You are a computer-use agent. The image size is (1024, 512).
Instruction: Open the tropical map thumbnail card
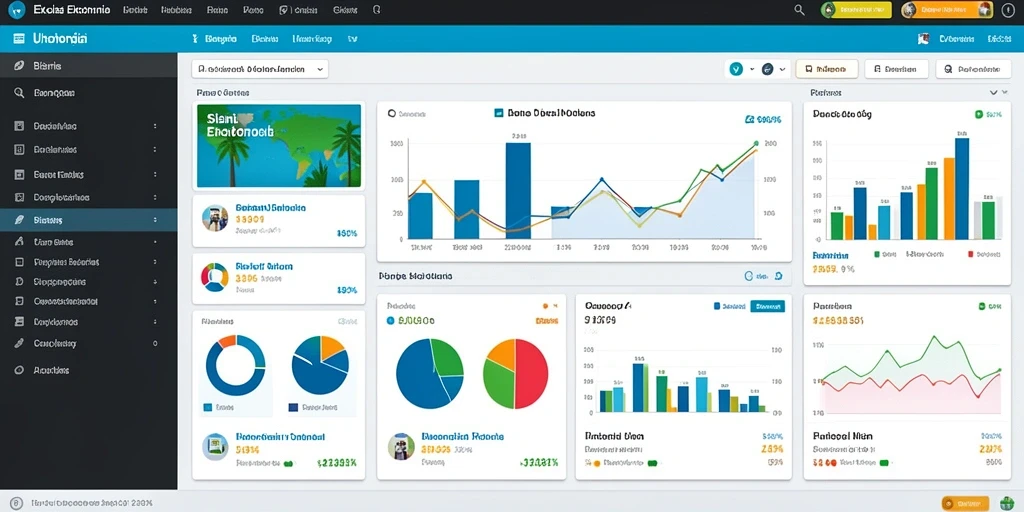tap(279, 146)
